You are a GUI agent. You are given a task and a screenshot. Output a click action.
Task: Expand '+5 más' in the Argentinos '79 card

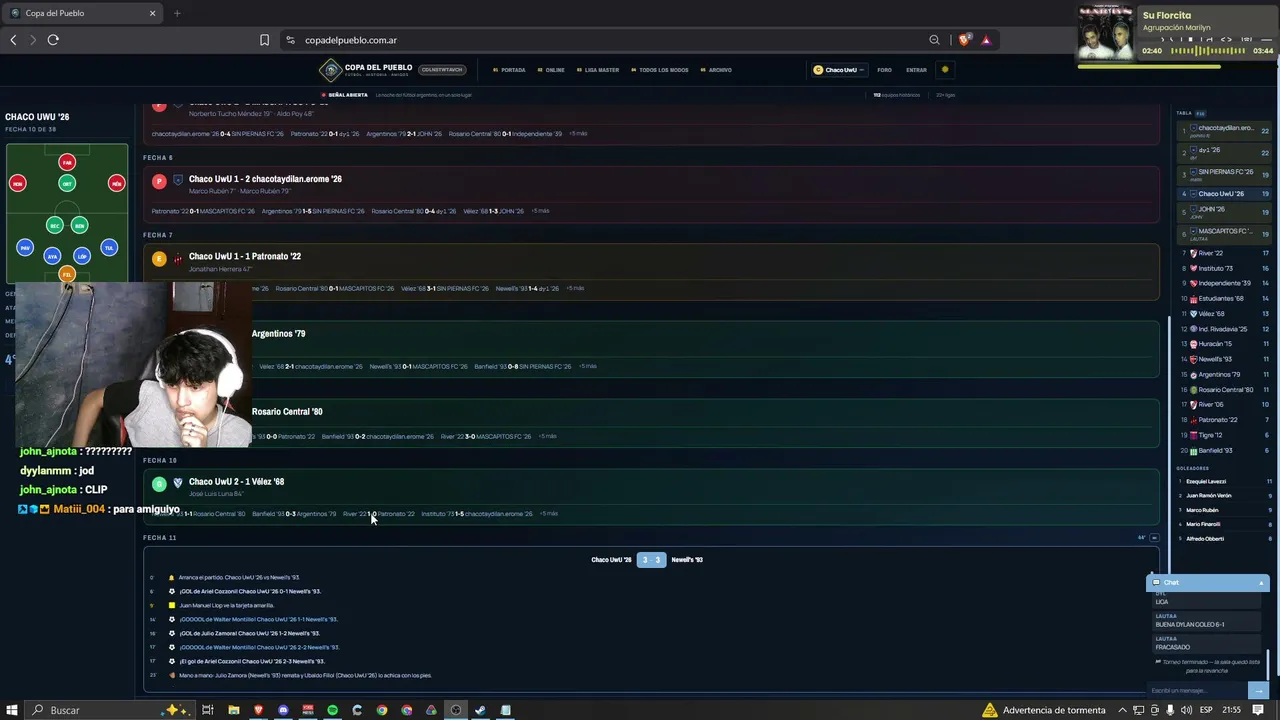click(x=587, y=366)
